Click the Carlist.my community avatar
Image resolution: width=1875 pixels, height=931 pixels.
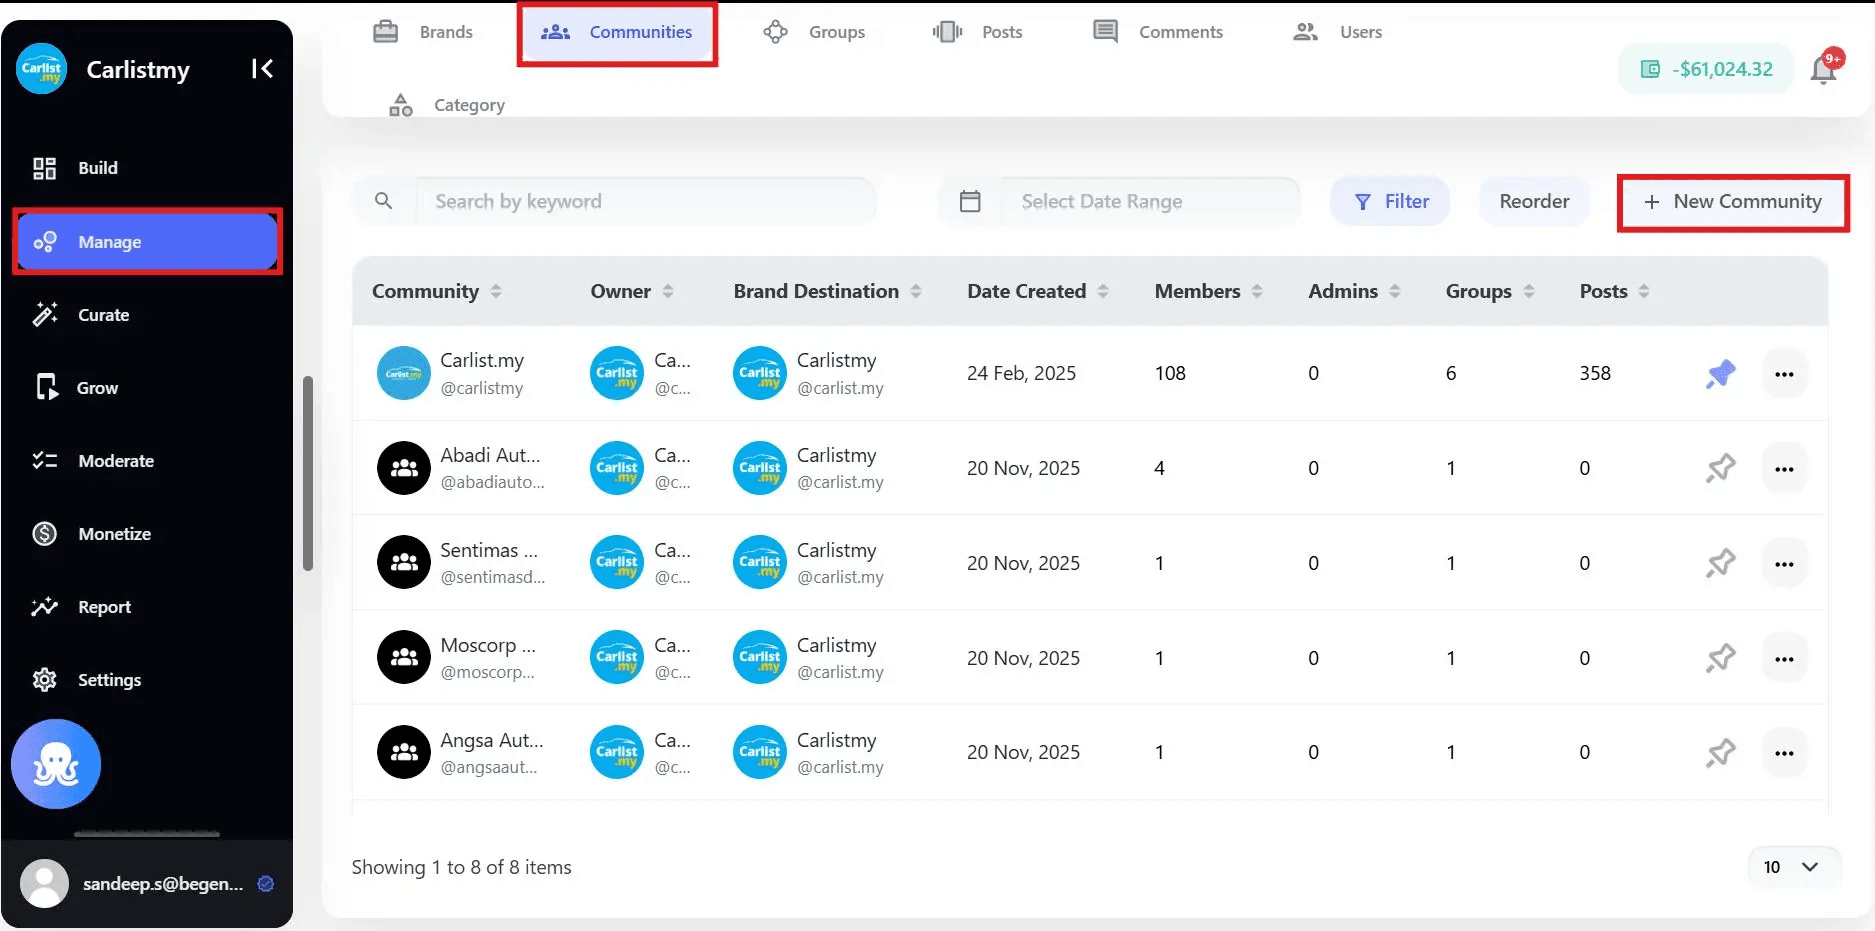(x=404, y=373)
